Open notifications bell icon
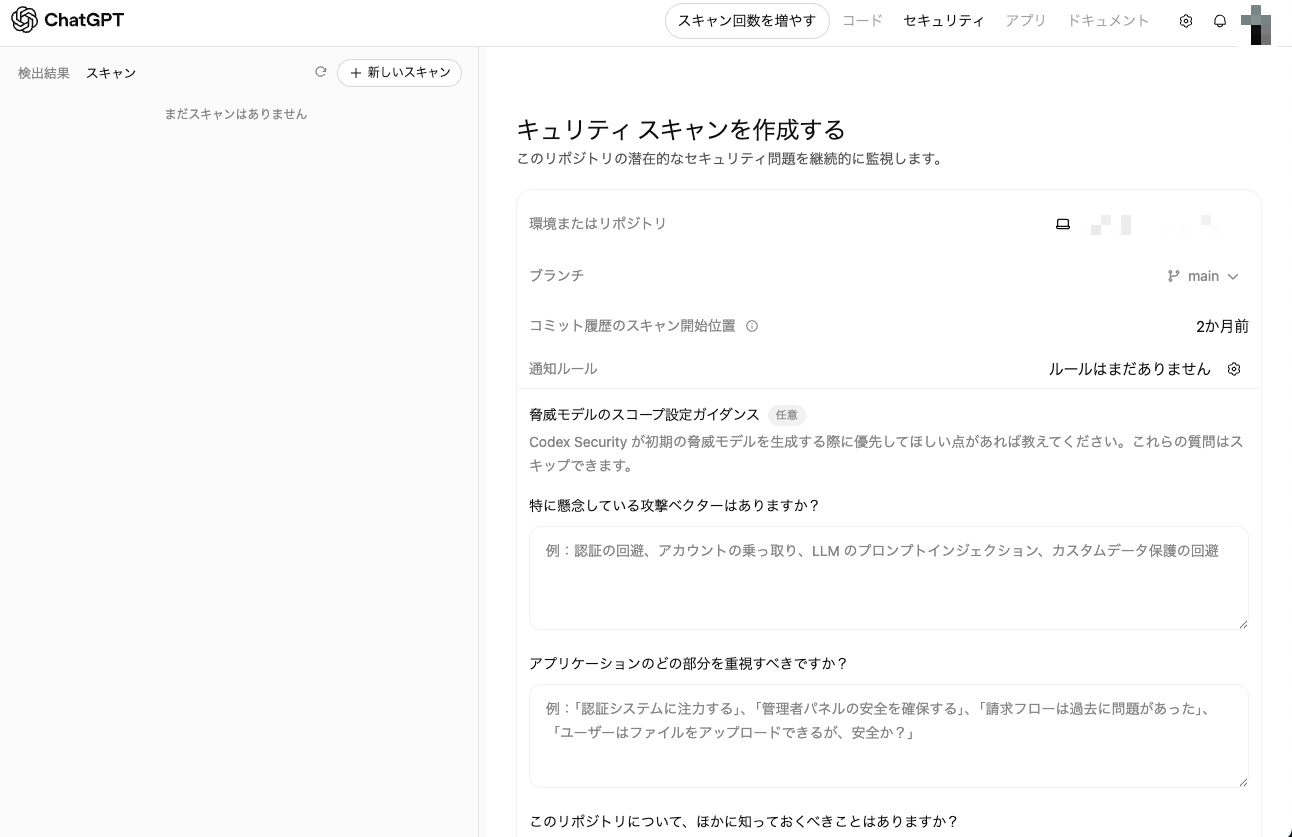The height and width of the screenshot is (837, 1292). pyautogui.click(x=1220, y=21)
